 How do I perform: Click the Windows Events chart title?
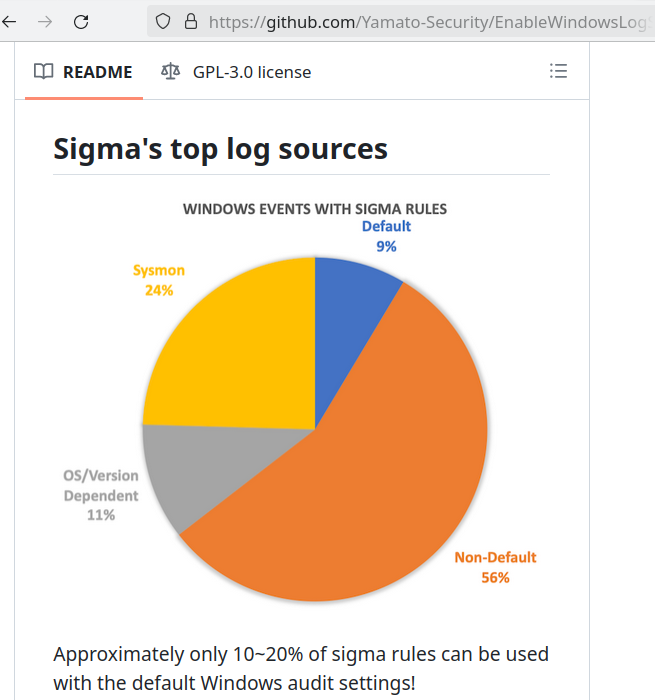point(315,209)
